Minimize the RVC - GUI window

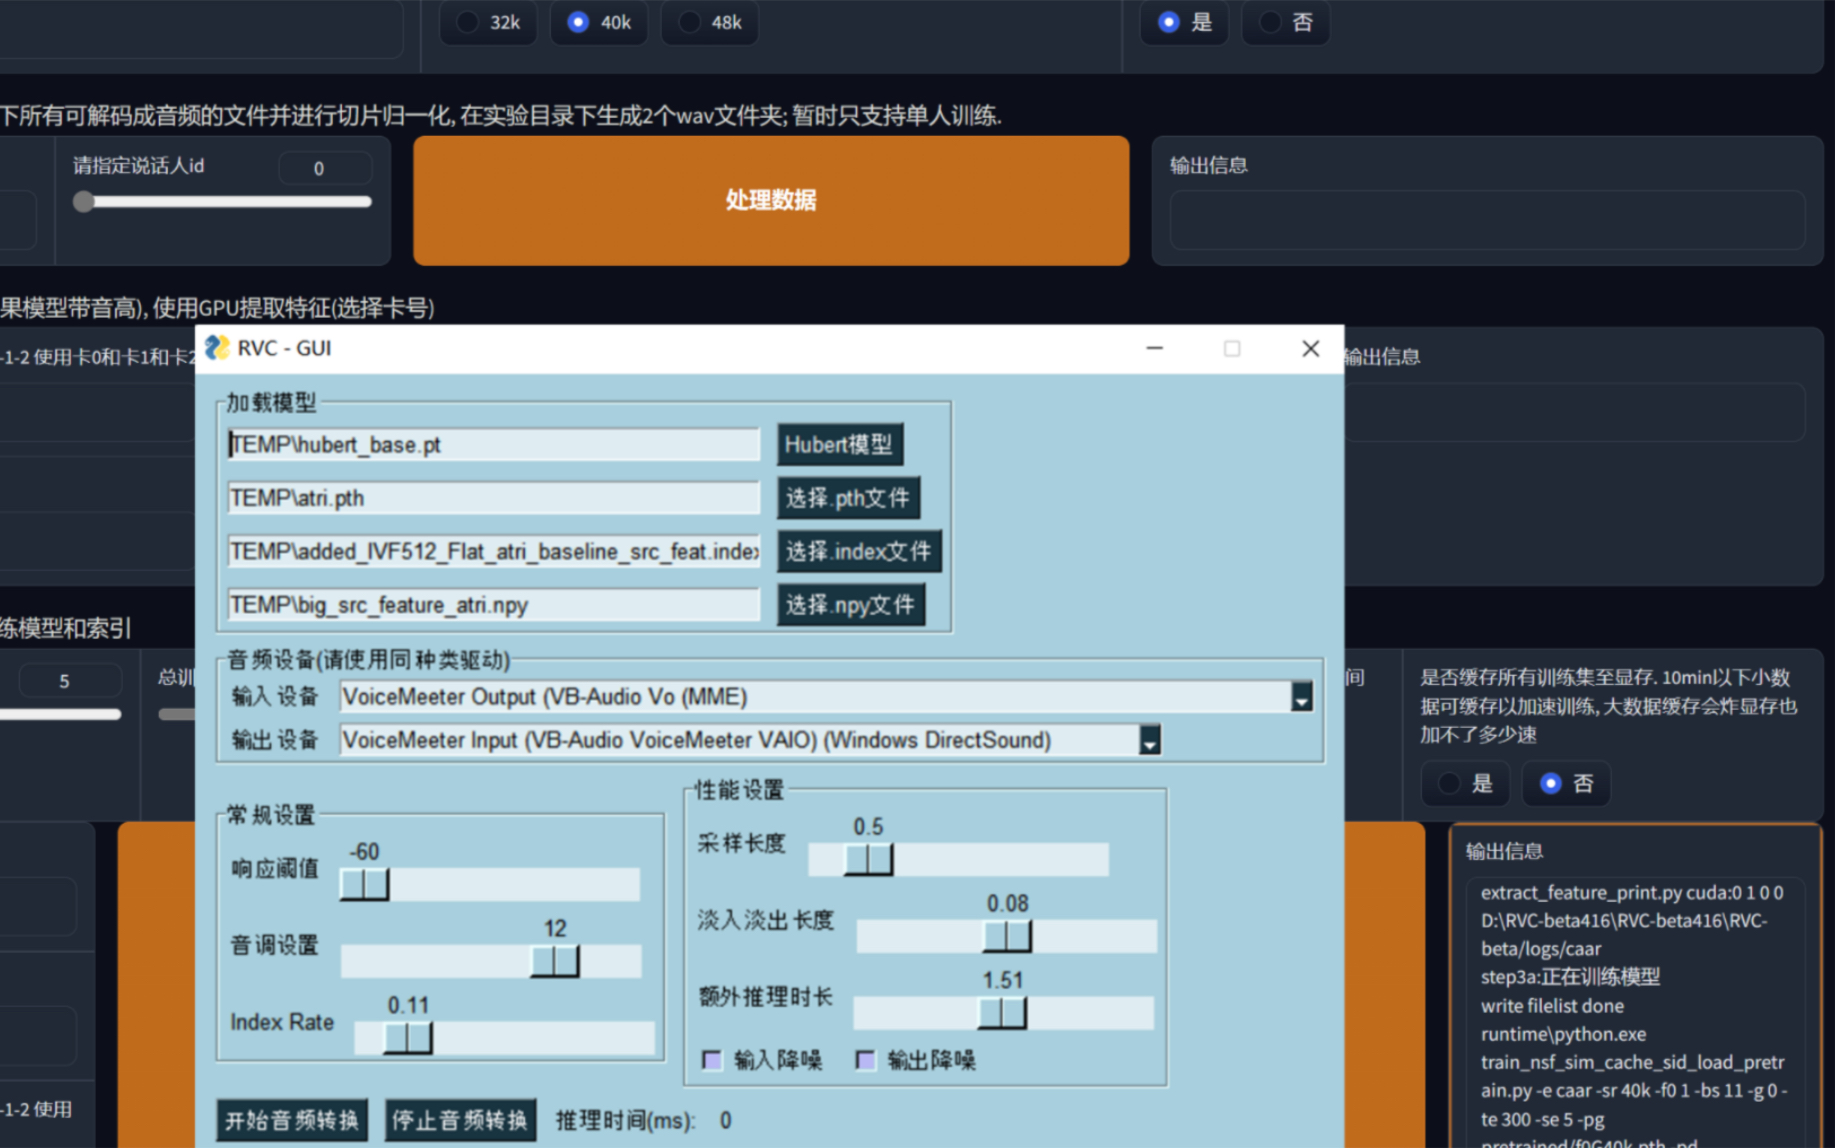pos(1154,348)
